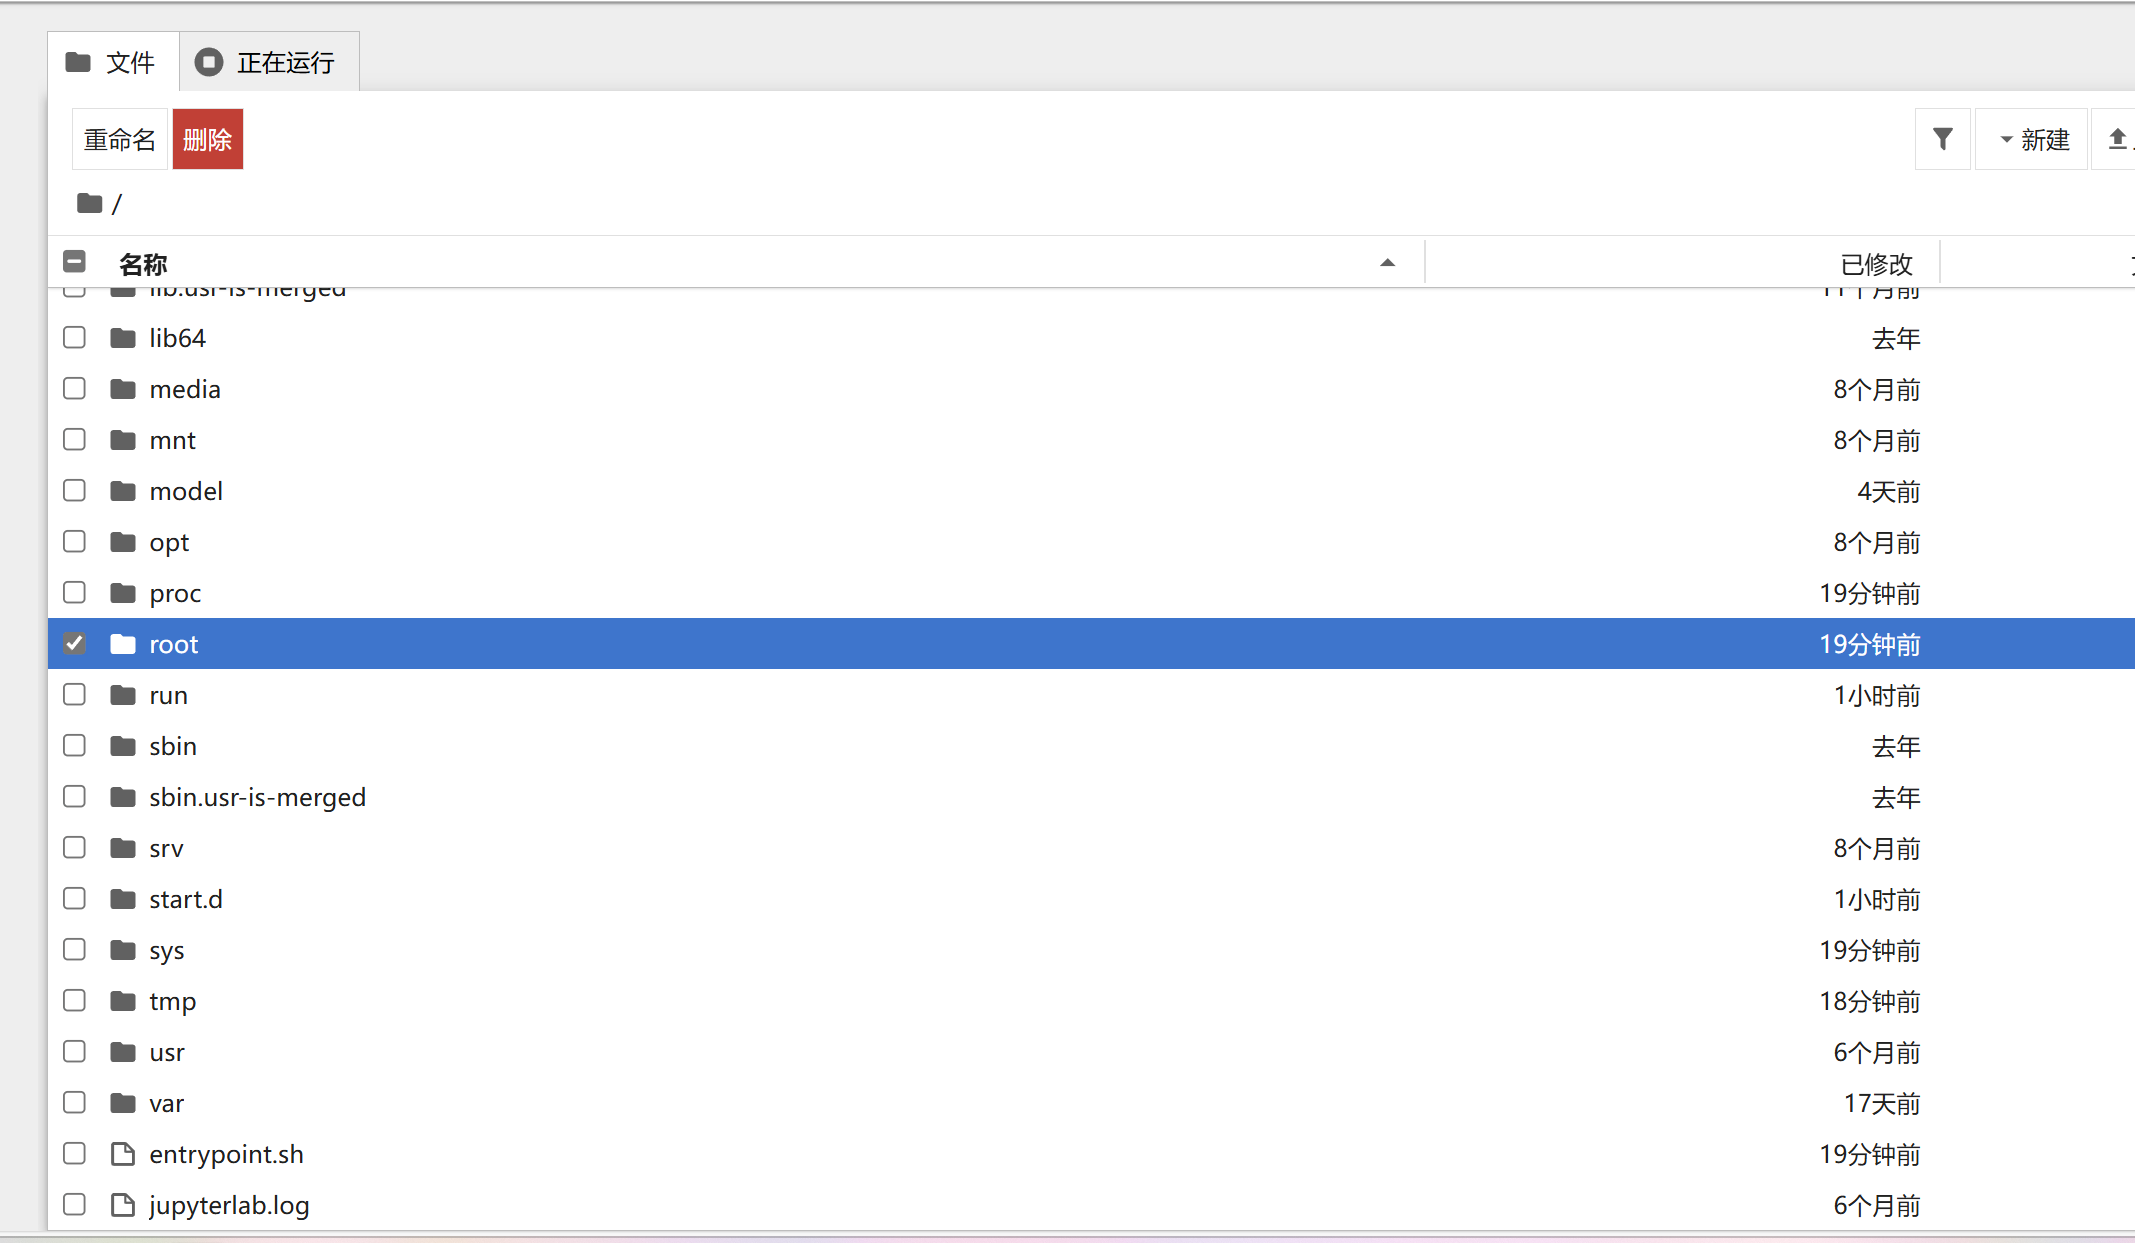Click the red 删除 button

[208, 139]
